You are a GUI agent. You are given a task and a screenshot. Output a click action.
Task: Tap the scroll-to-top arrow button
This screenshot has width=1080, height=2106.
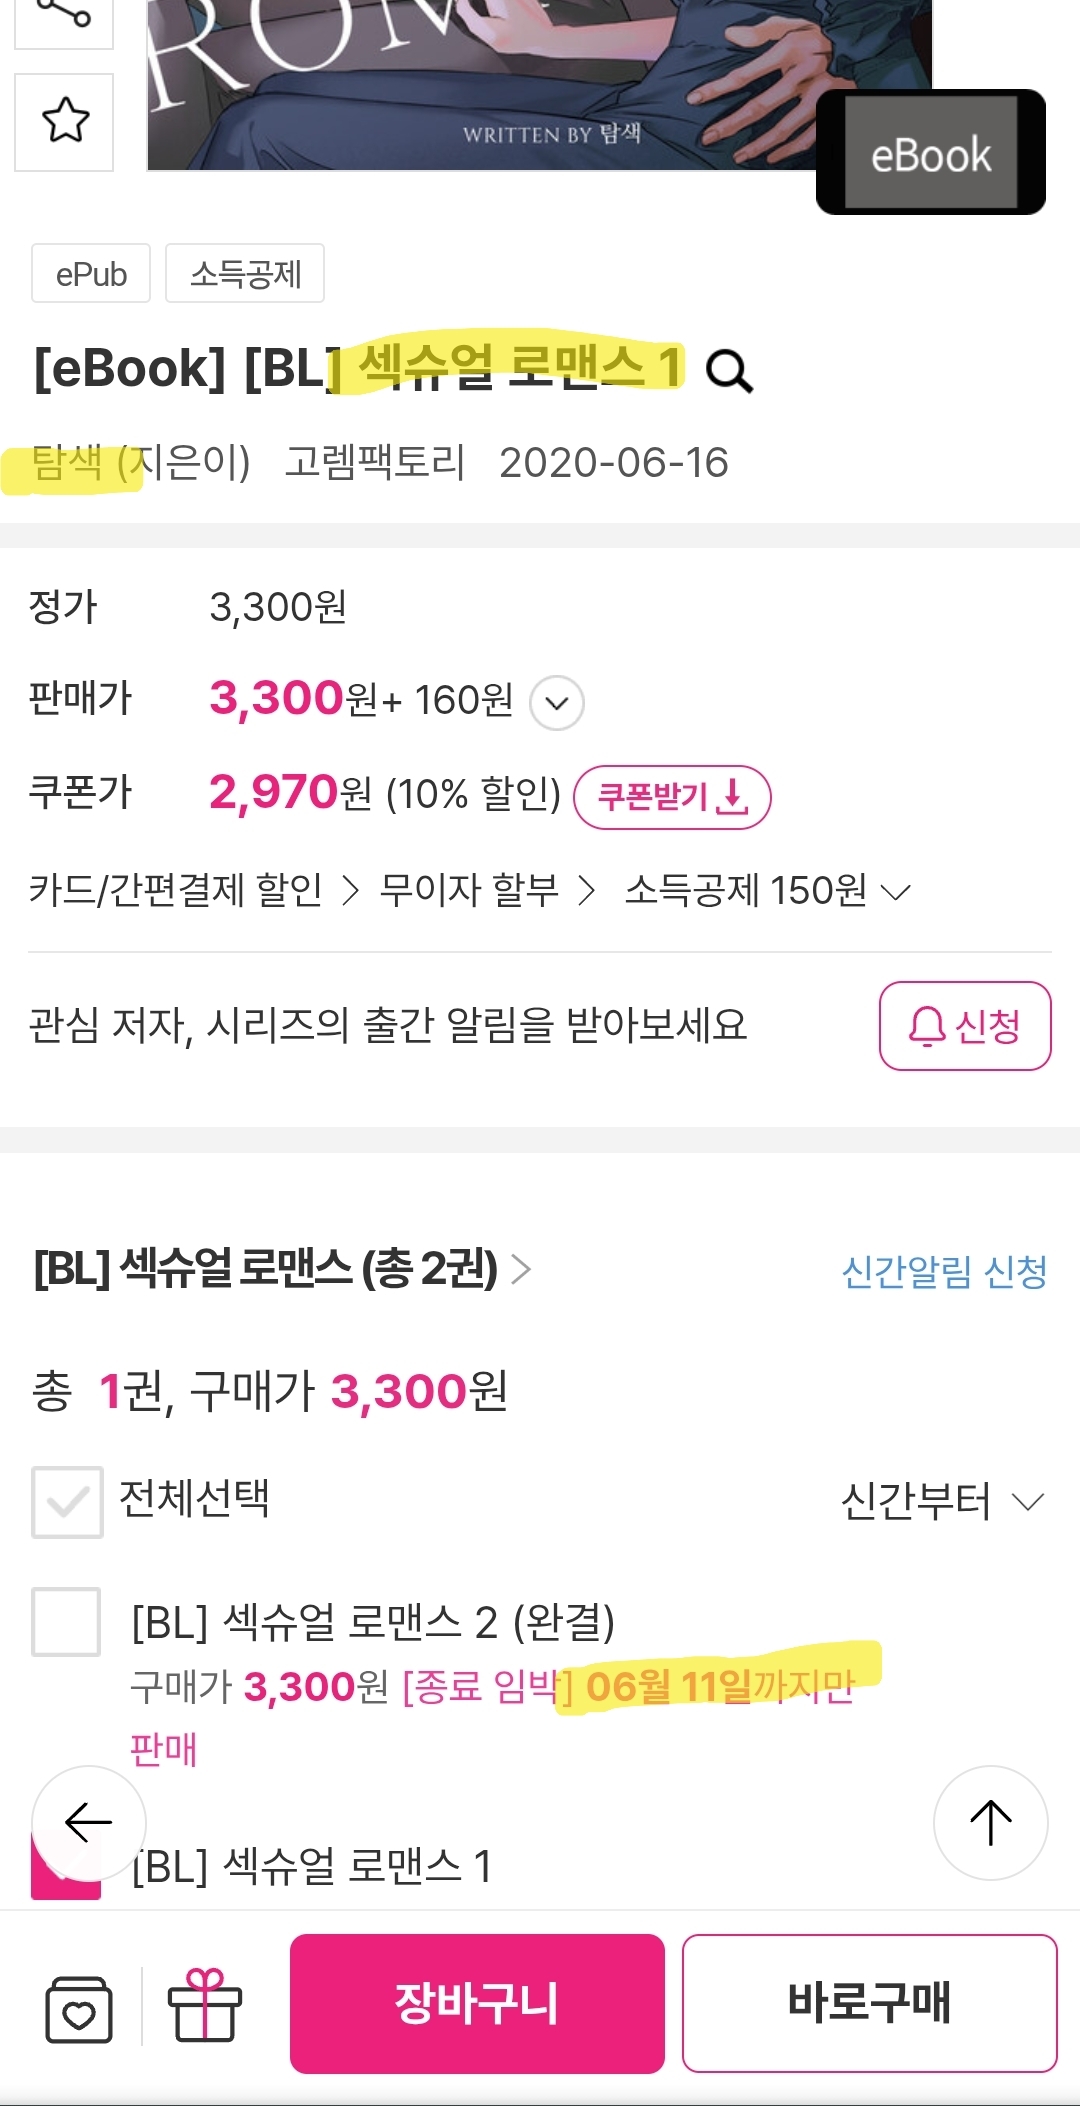(990, 1822)
